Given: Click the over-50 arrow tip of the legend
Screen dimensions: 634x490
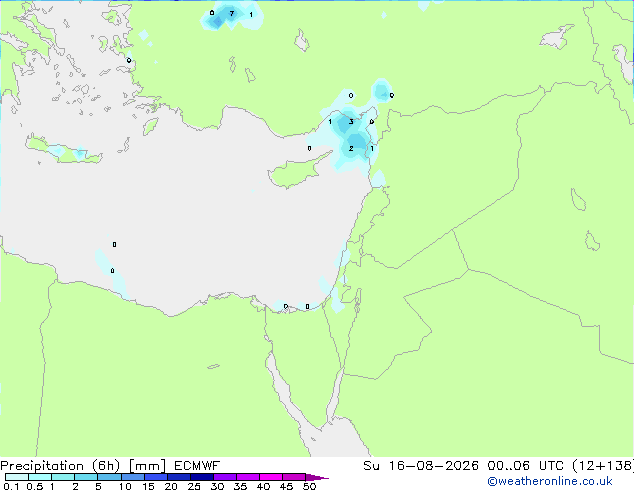Looking at the screenshot, I should [317, 477].
